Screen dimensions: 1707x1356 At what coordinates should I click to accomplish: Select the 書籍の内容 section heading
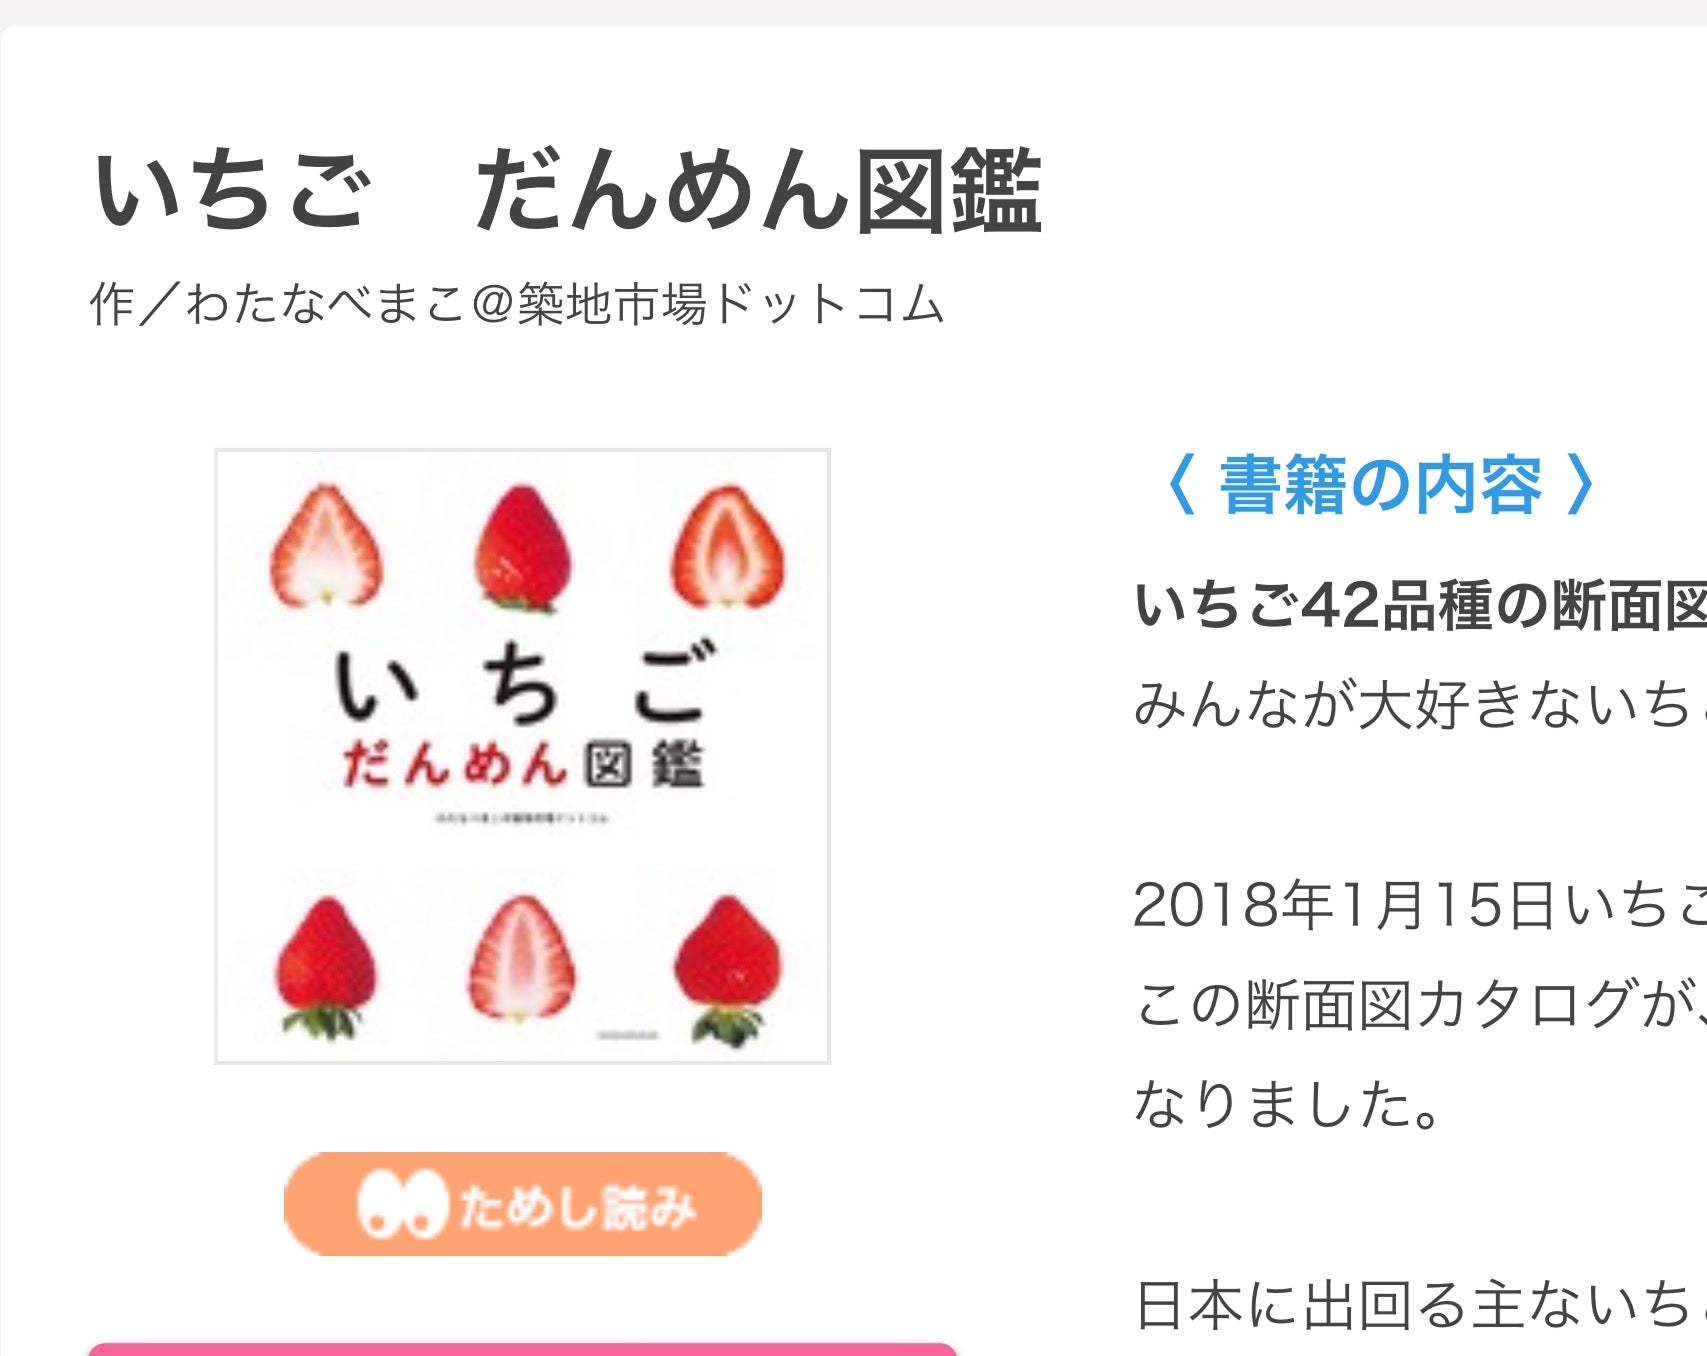click(x=1380, y=485)
